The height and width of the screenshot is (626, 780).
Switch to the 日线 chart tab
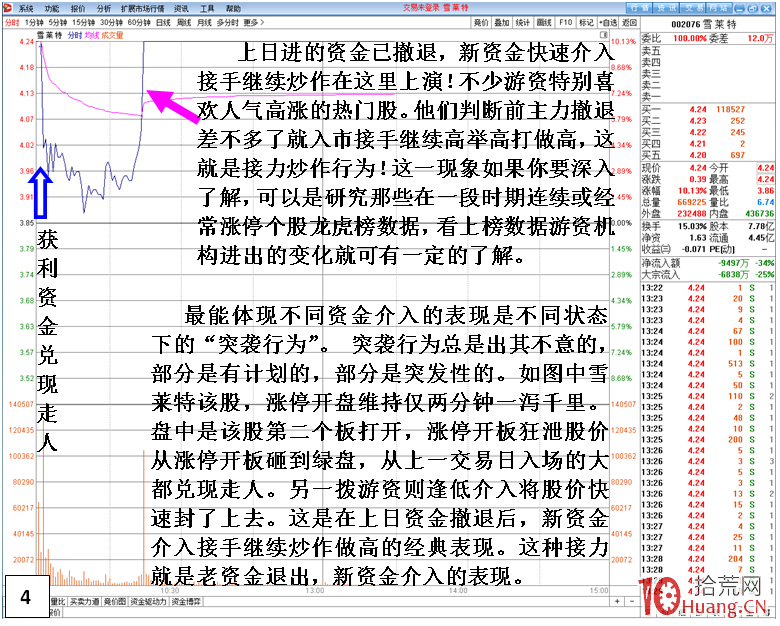(163, 22)
